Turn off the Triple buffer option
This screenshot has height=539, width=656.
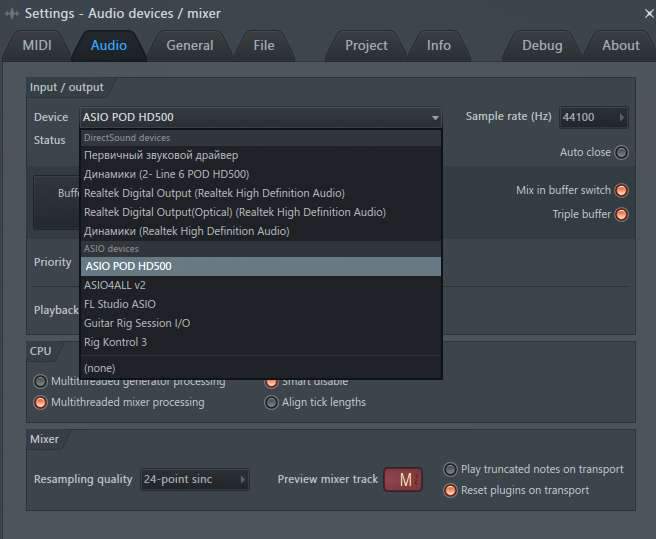point(621,214)
